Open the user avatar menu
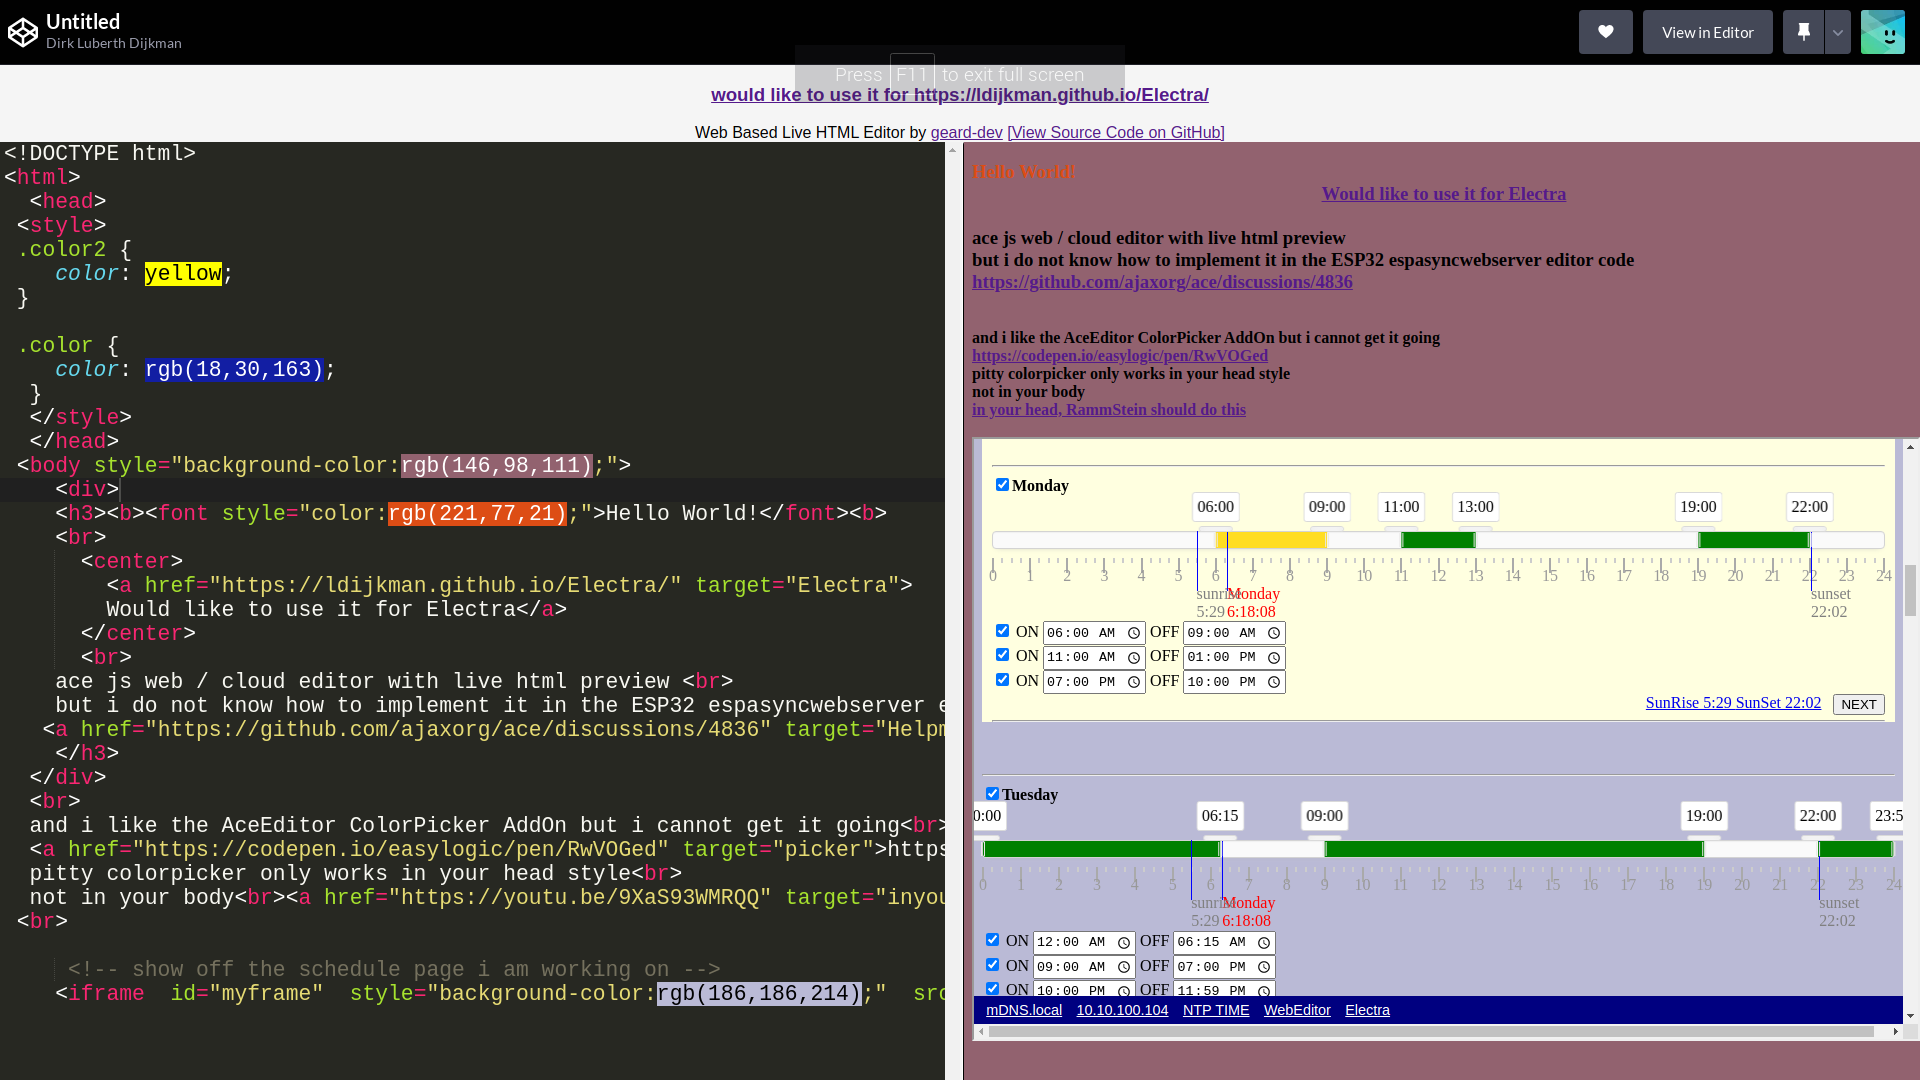Image resolution: width=1920 pixels, height=1080 pixels. (1882, 32)
